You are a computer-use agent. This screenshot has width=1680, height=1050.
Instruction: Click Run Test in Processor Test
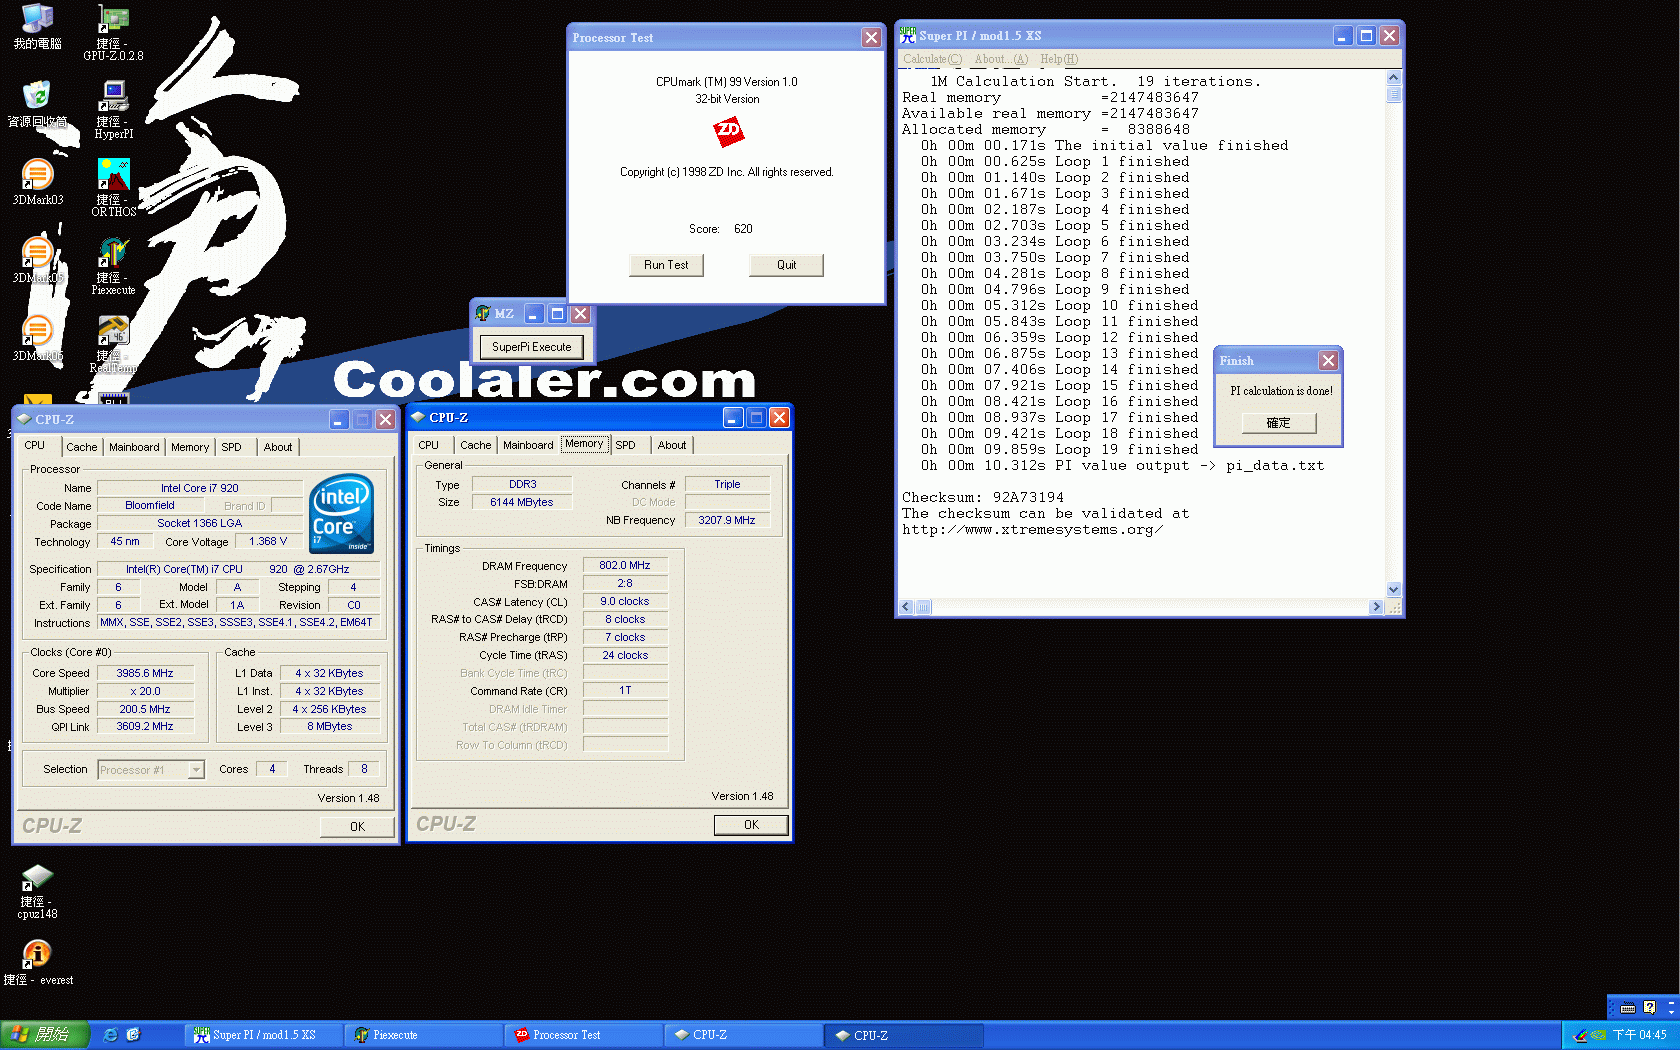666,265
